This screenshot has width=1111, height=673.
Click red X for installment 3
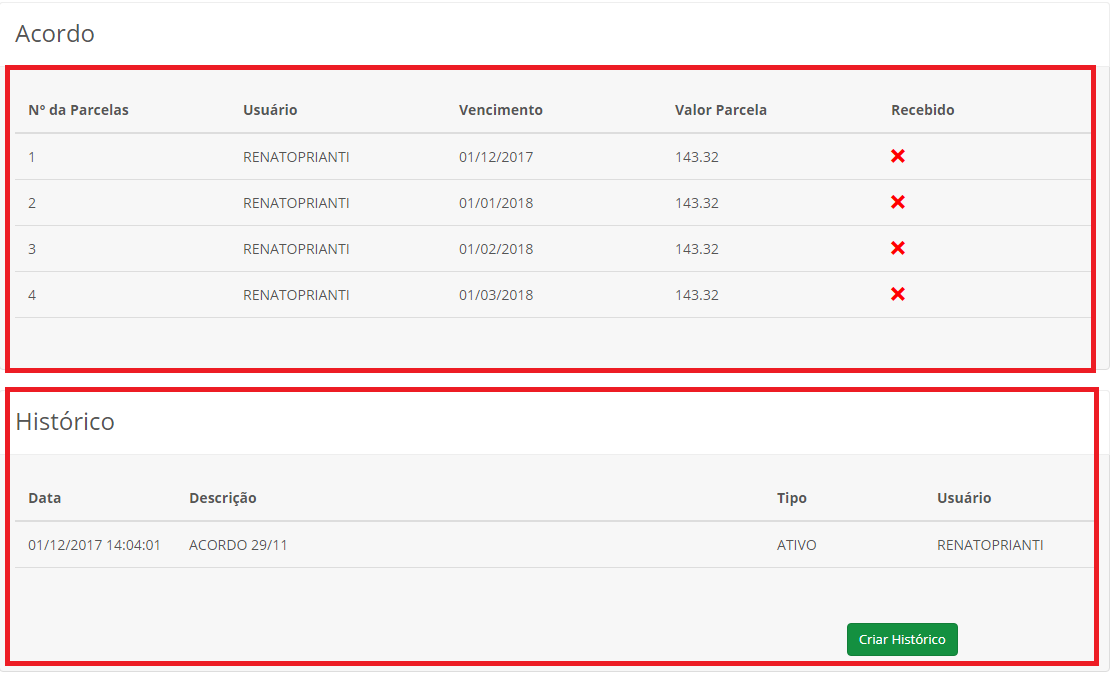(898, 248)
